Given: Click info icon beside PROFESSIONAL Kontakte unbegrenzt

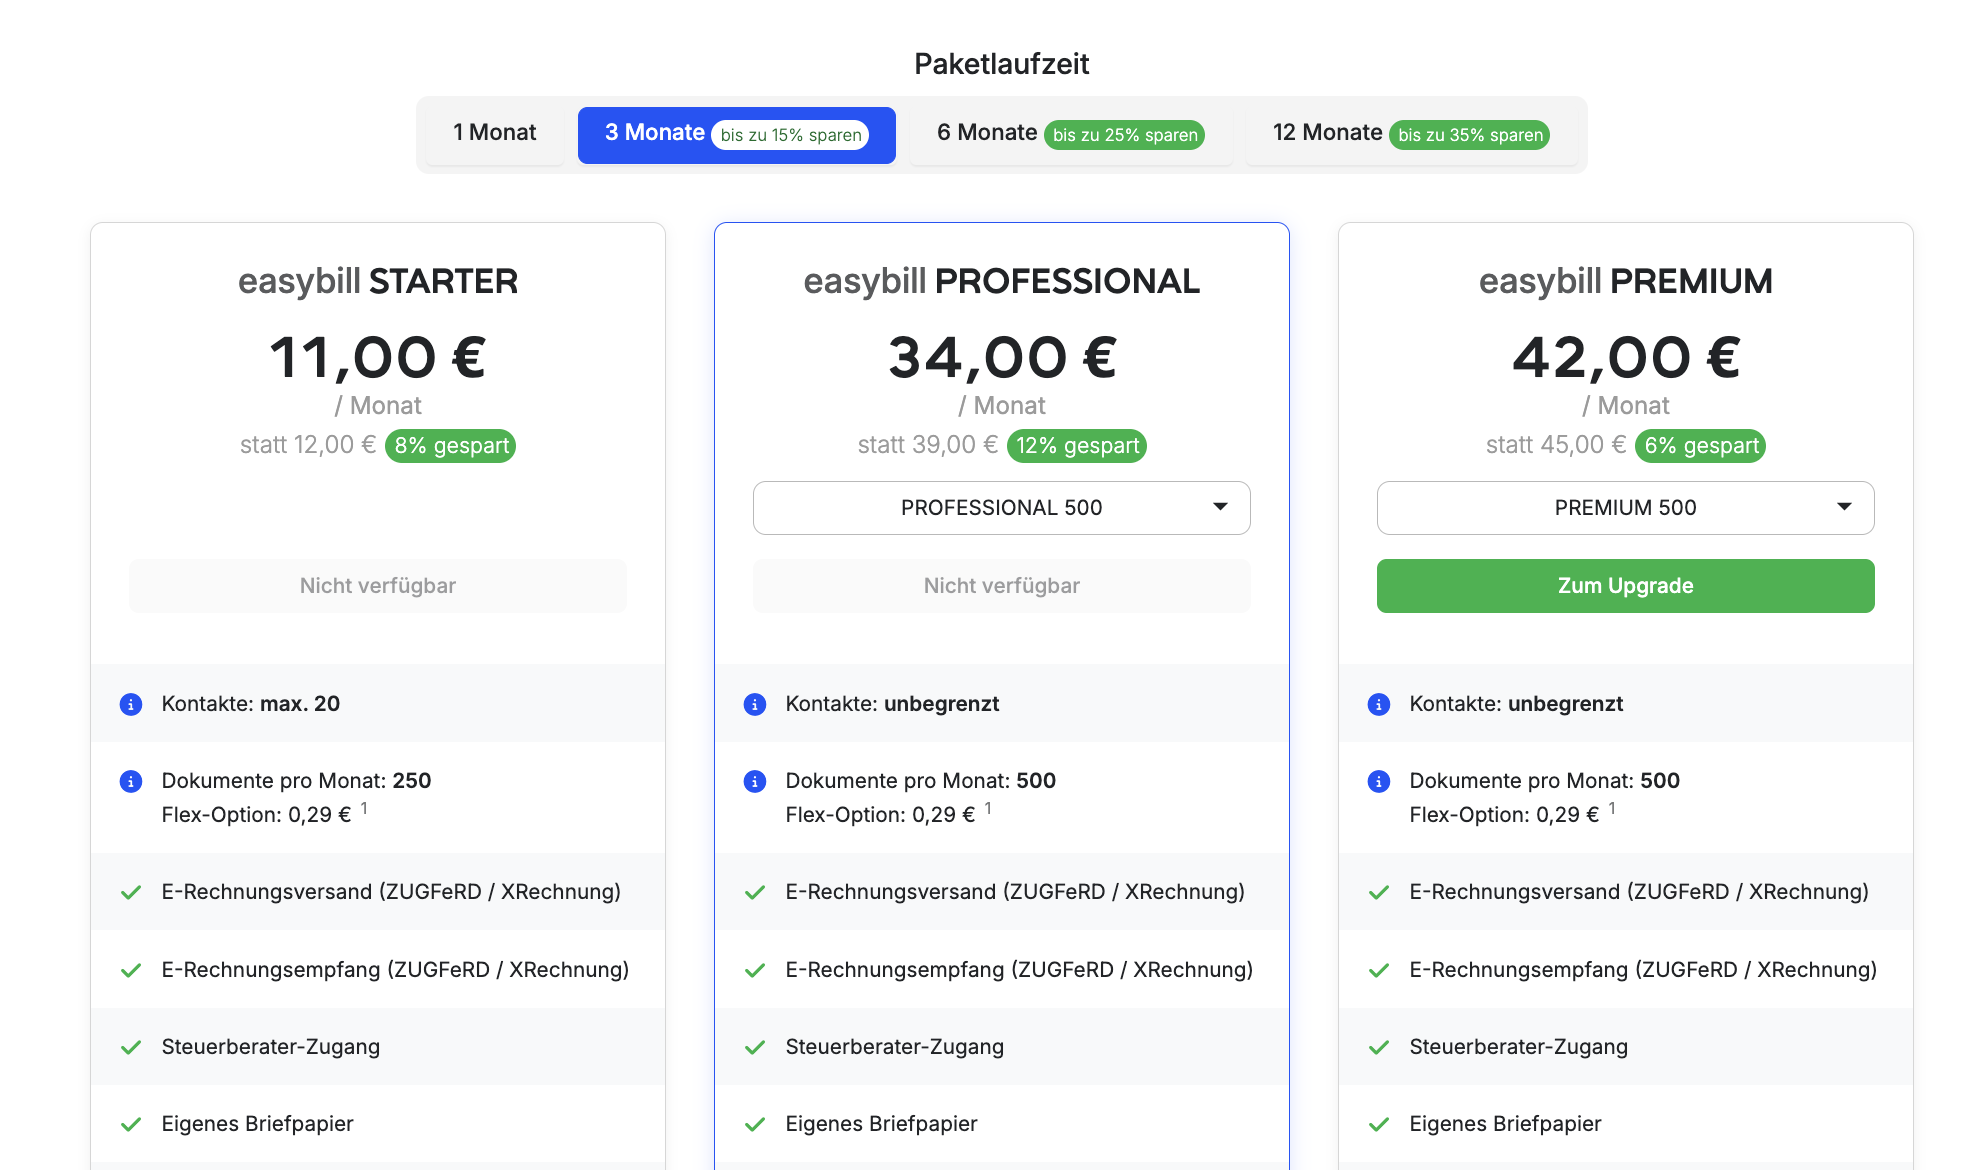Looking at the screenshot, I should [x=755, y=704].
